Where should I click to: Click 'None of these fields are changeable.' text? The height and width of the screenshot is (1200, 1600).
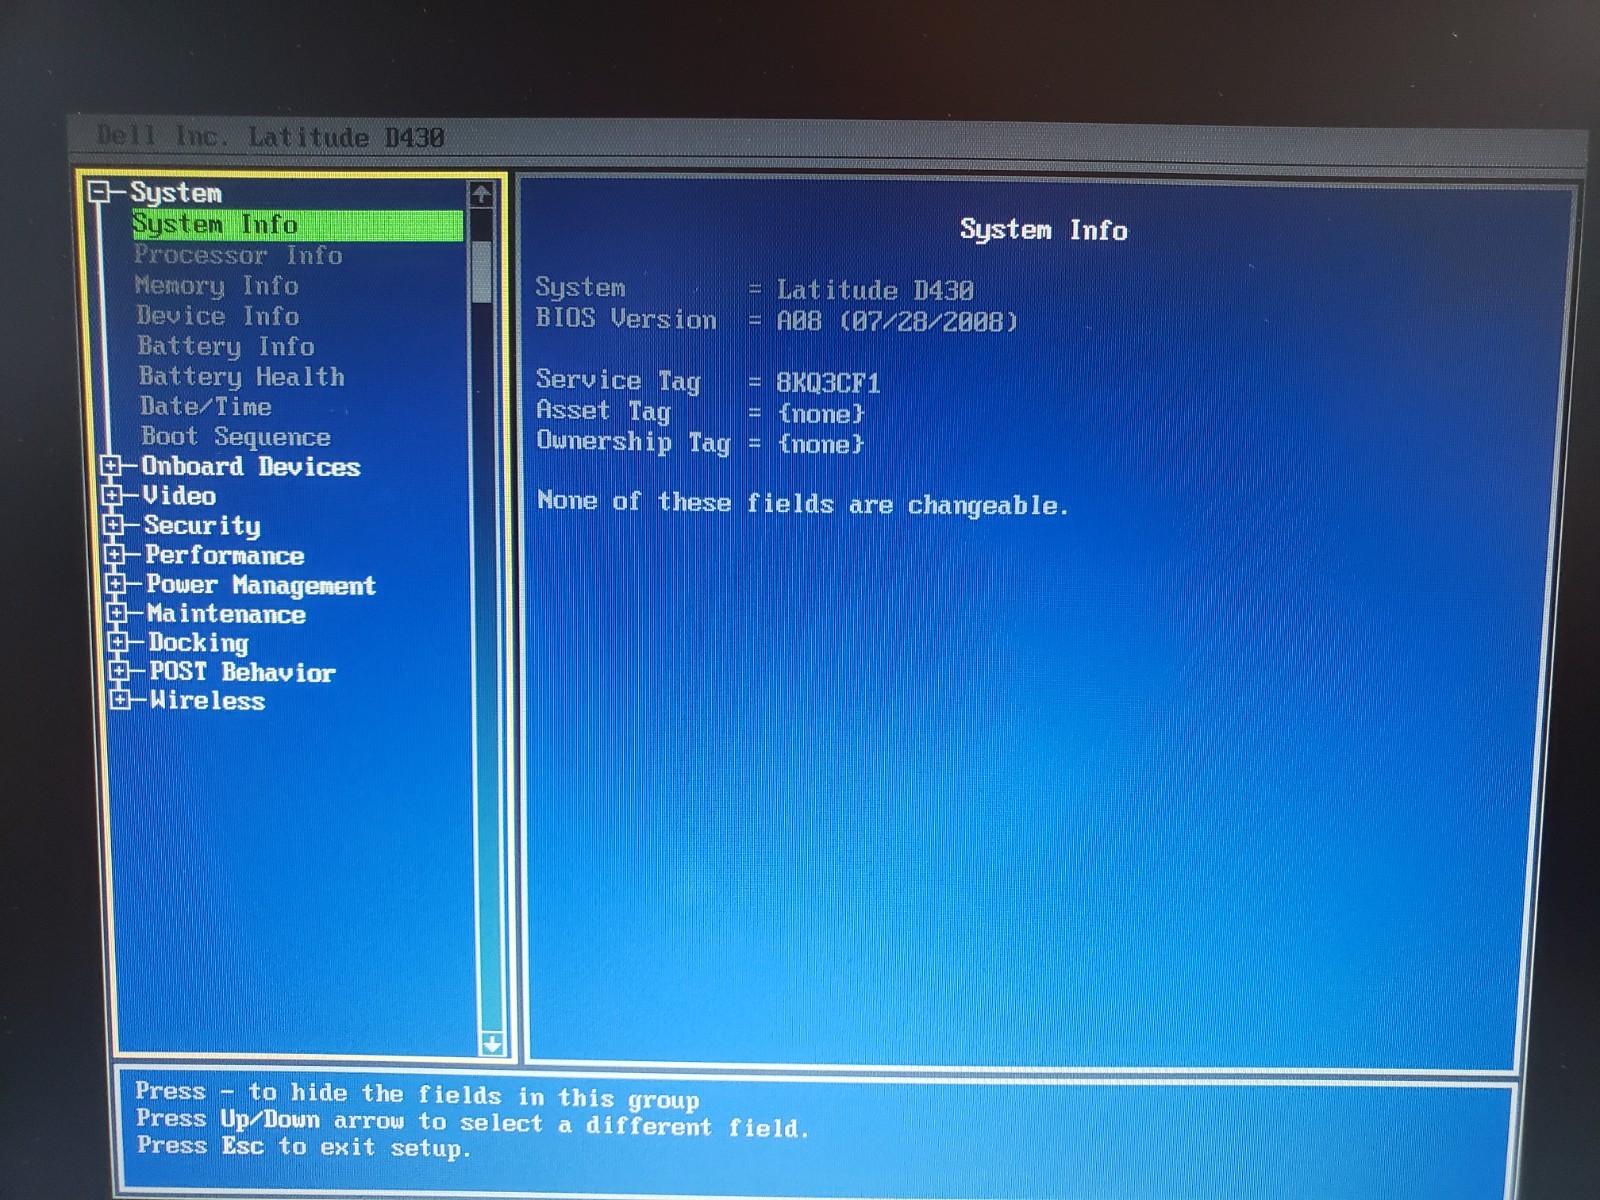tap(802, 503)
